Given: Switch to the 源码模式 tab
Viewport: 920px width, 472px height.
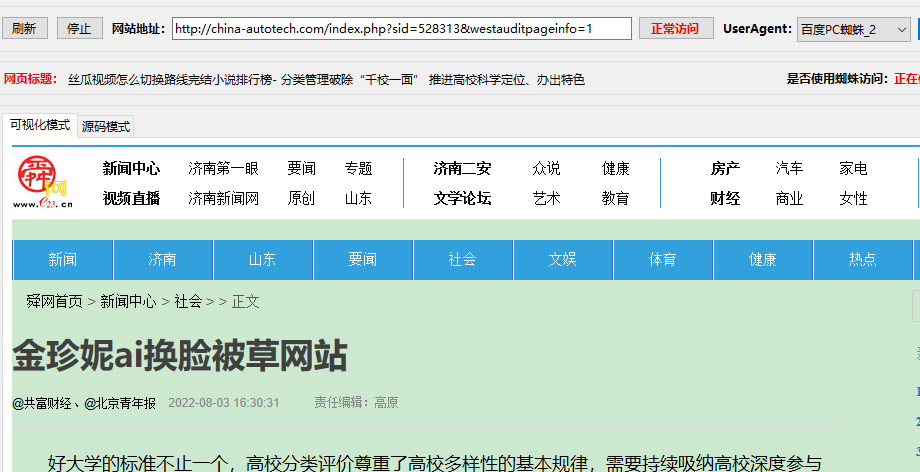Looking at the screenshot, I should [x=106, y=126].
